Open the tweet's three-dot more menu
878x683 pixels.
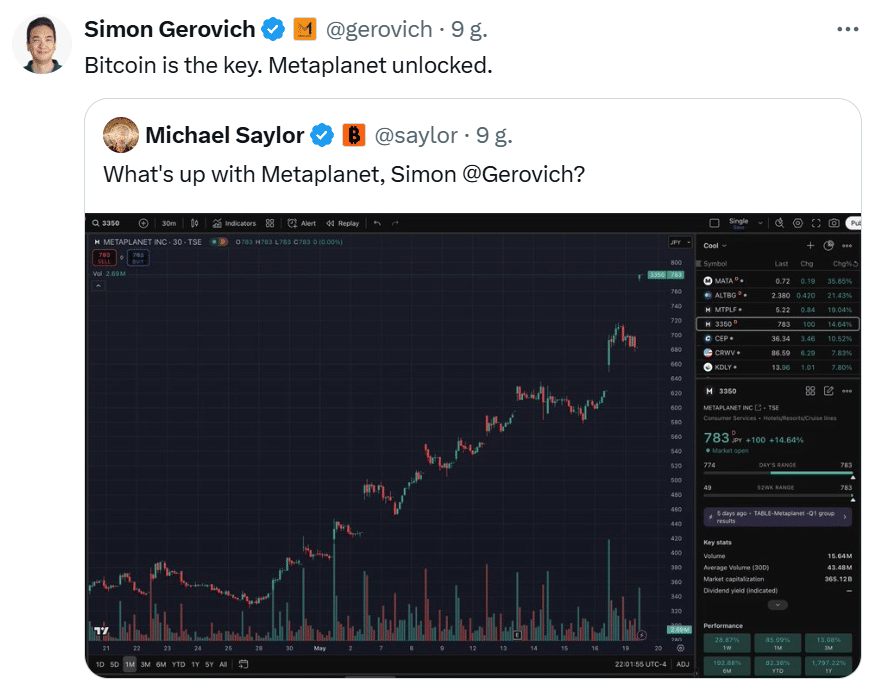(847, 29)
